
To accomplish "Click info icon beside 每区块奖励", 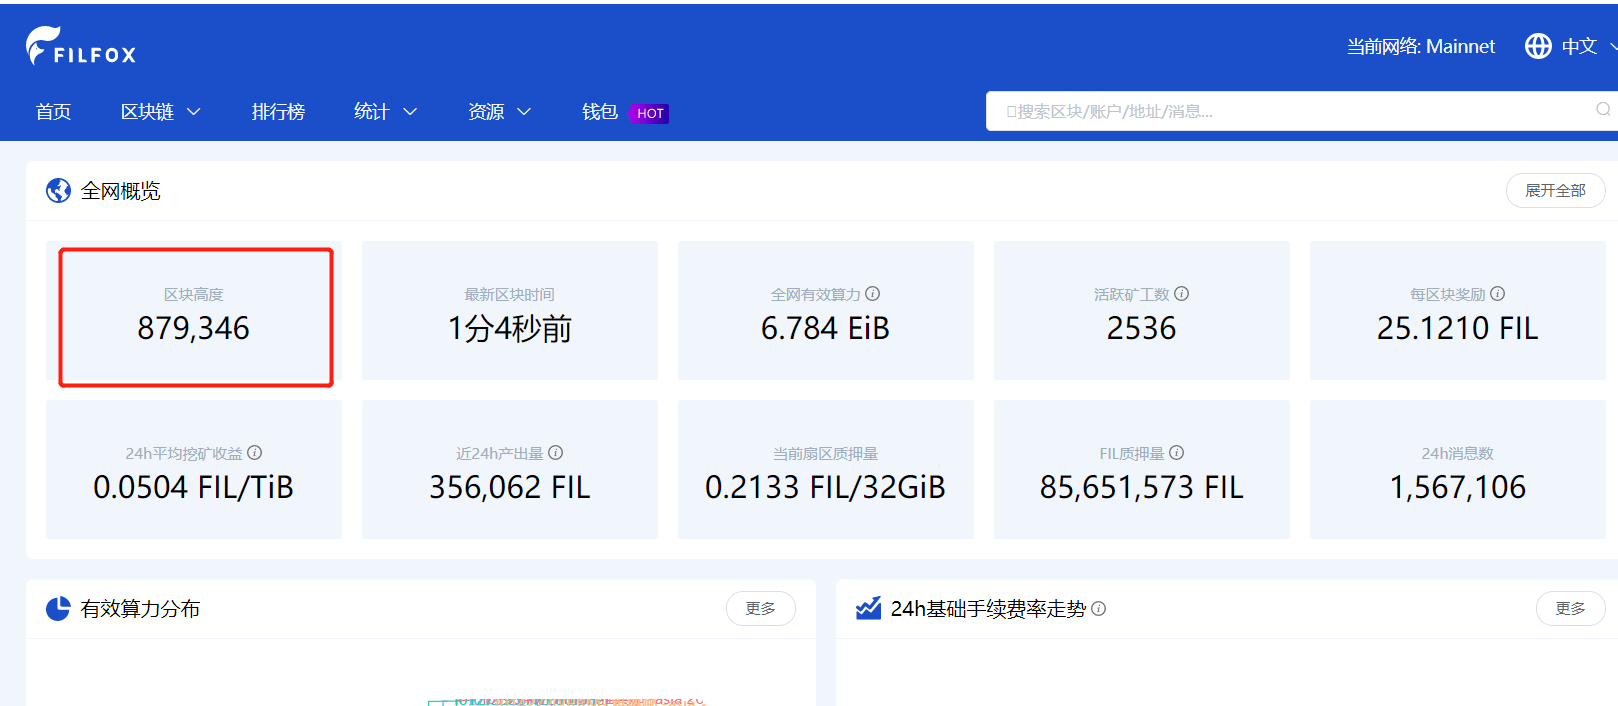I will (1498, 294).
